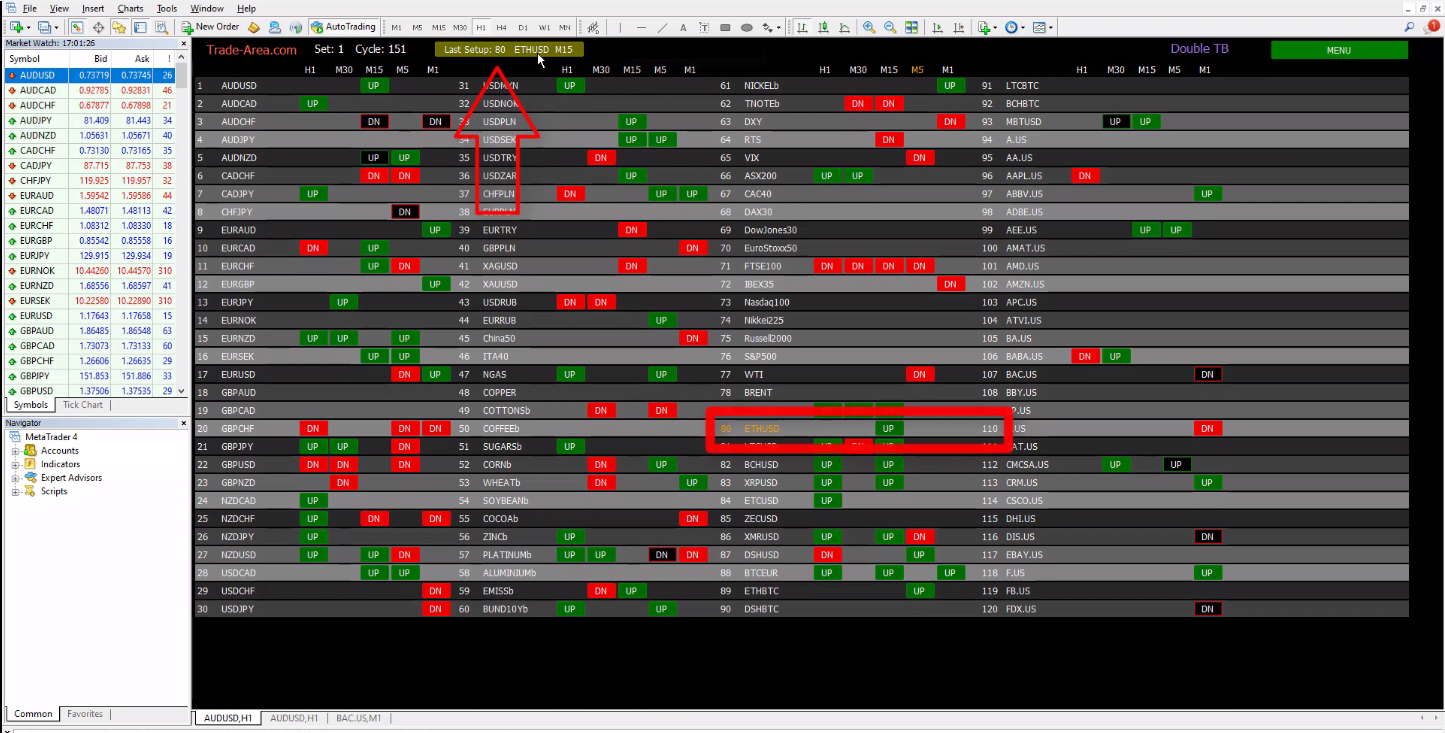Image resolution: width=1445 pixels, height=733 pixels.
Task: Click the tile windows icon
Action: (x=911, y=27)
